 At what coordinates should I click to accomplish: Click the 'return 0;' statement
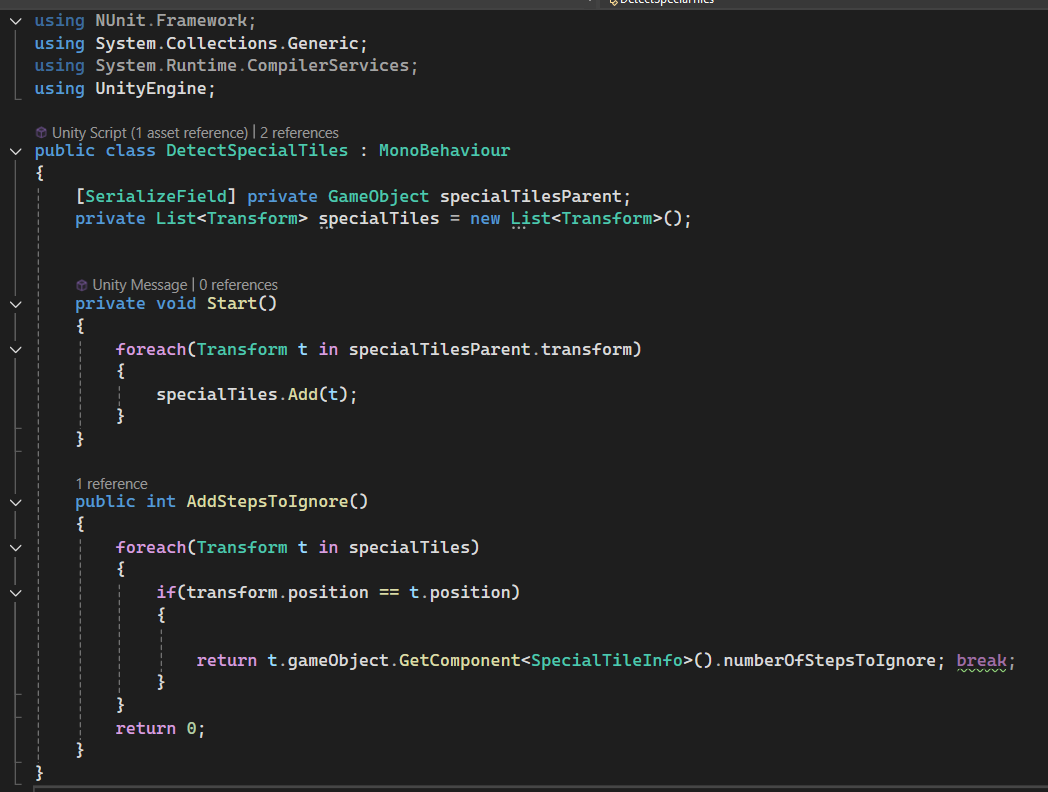(x=160, y=729)
